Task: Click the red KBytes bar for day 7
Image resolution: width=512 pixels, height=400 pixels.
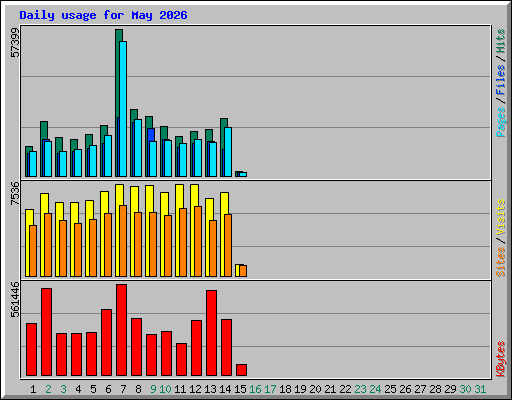Action: click(121, 330)
